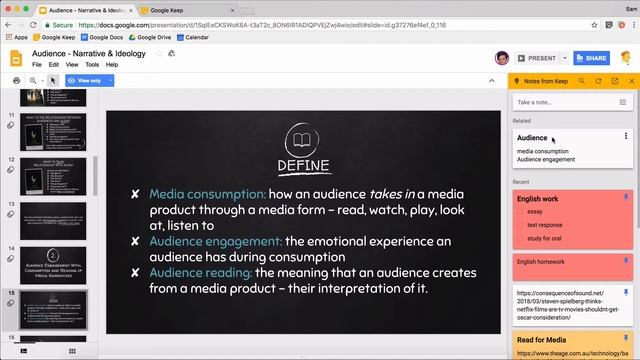Viewport: 640px width, 360px height.
Task: Toggle pin on English homework note
Action: click(626, 260)
